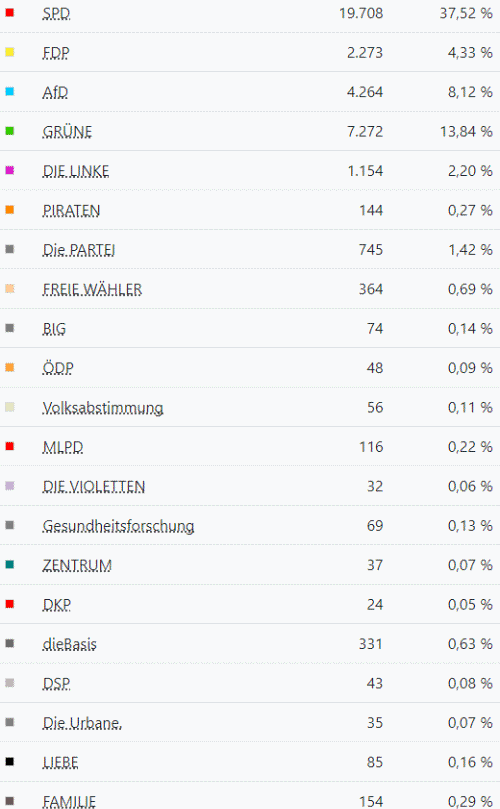
Task: Click the teal ZENTRUM color marker
Action: (9, 564)
